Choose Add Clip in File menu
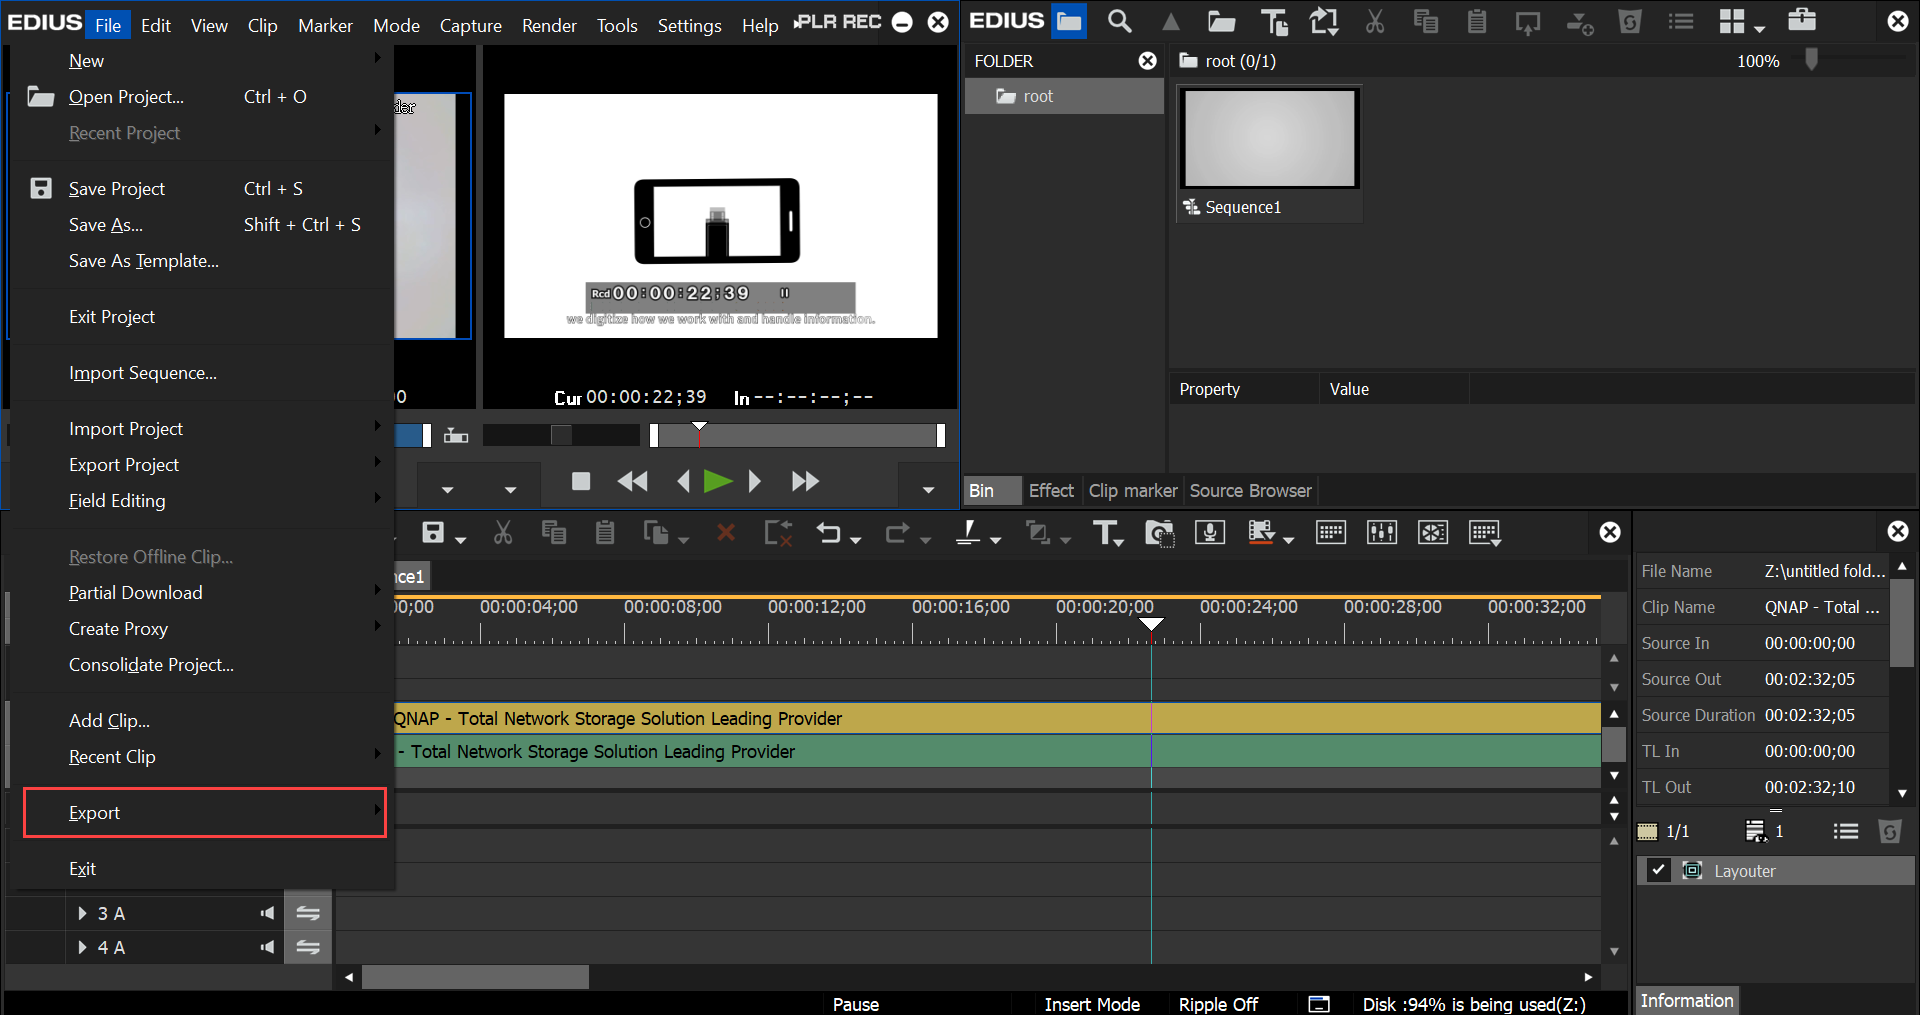The width and height of the screenshot is (1920, 1015). click(109, 721)
